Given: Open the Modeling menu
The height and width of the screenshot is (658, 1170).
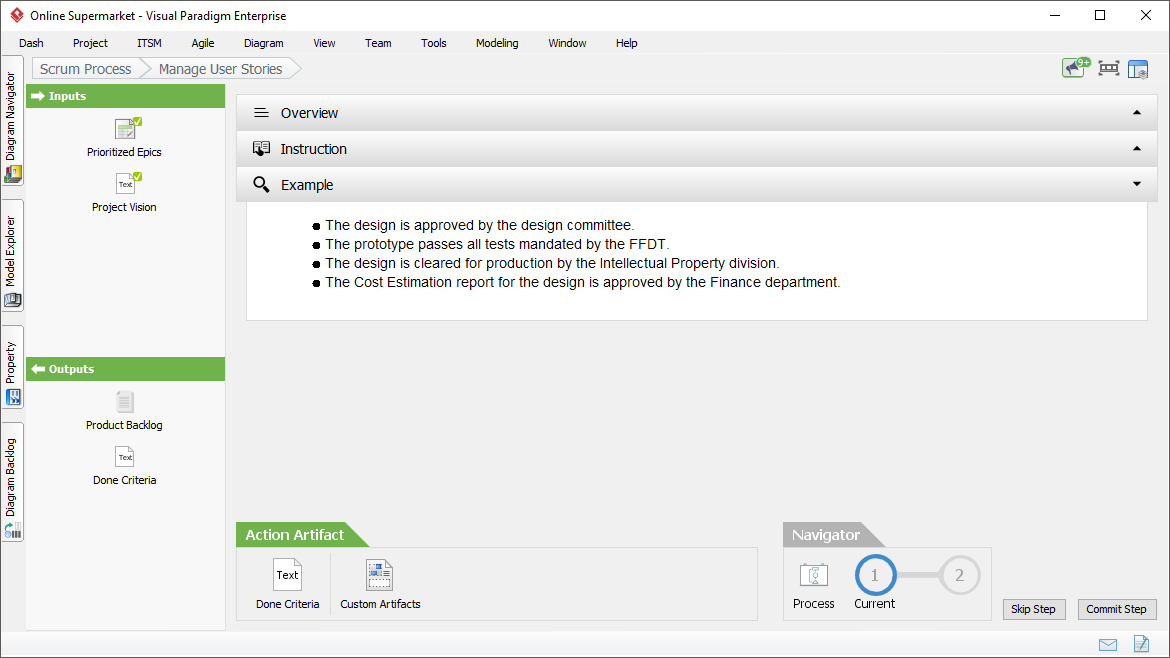Looking at the screenshot, I should click(497, 43).
